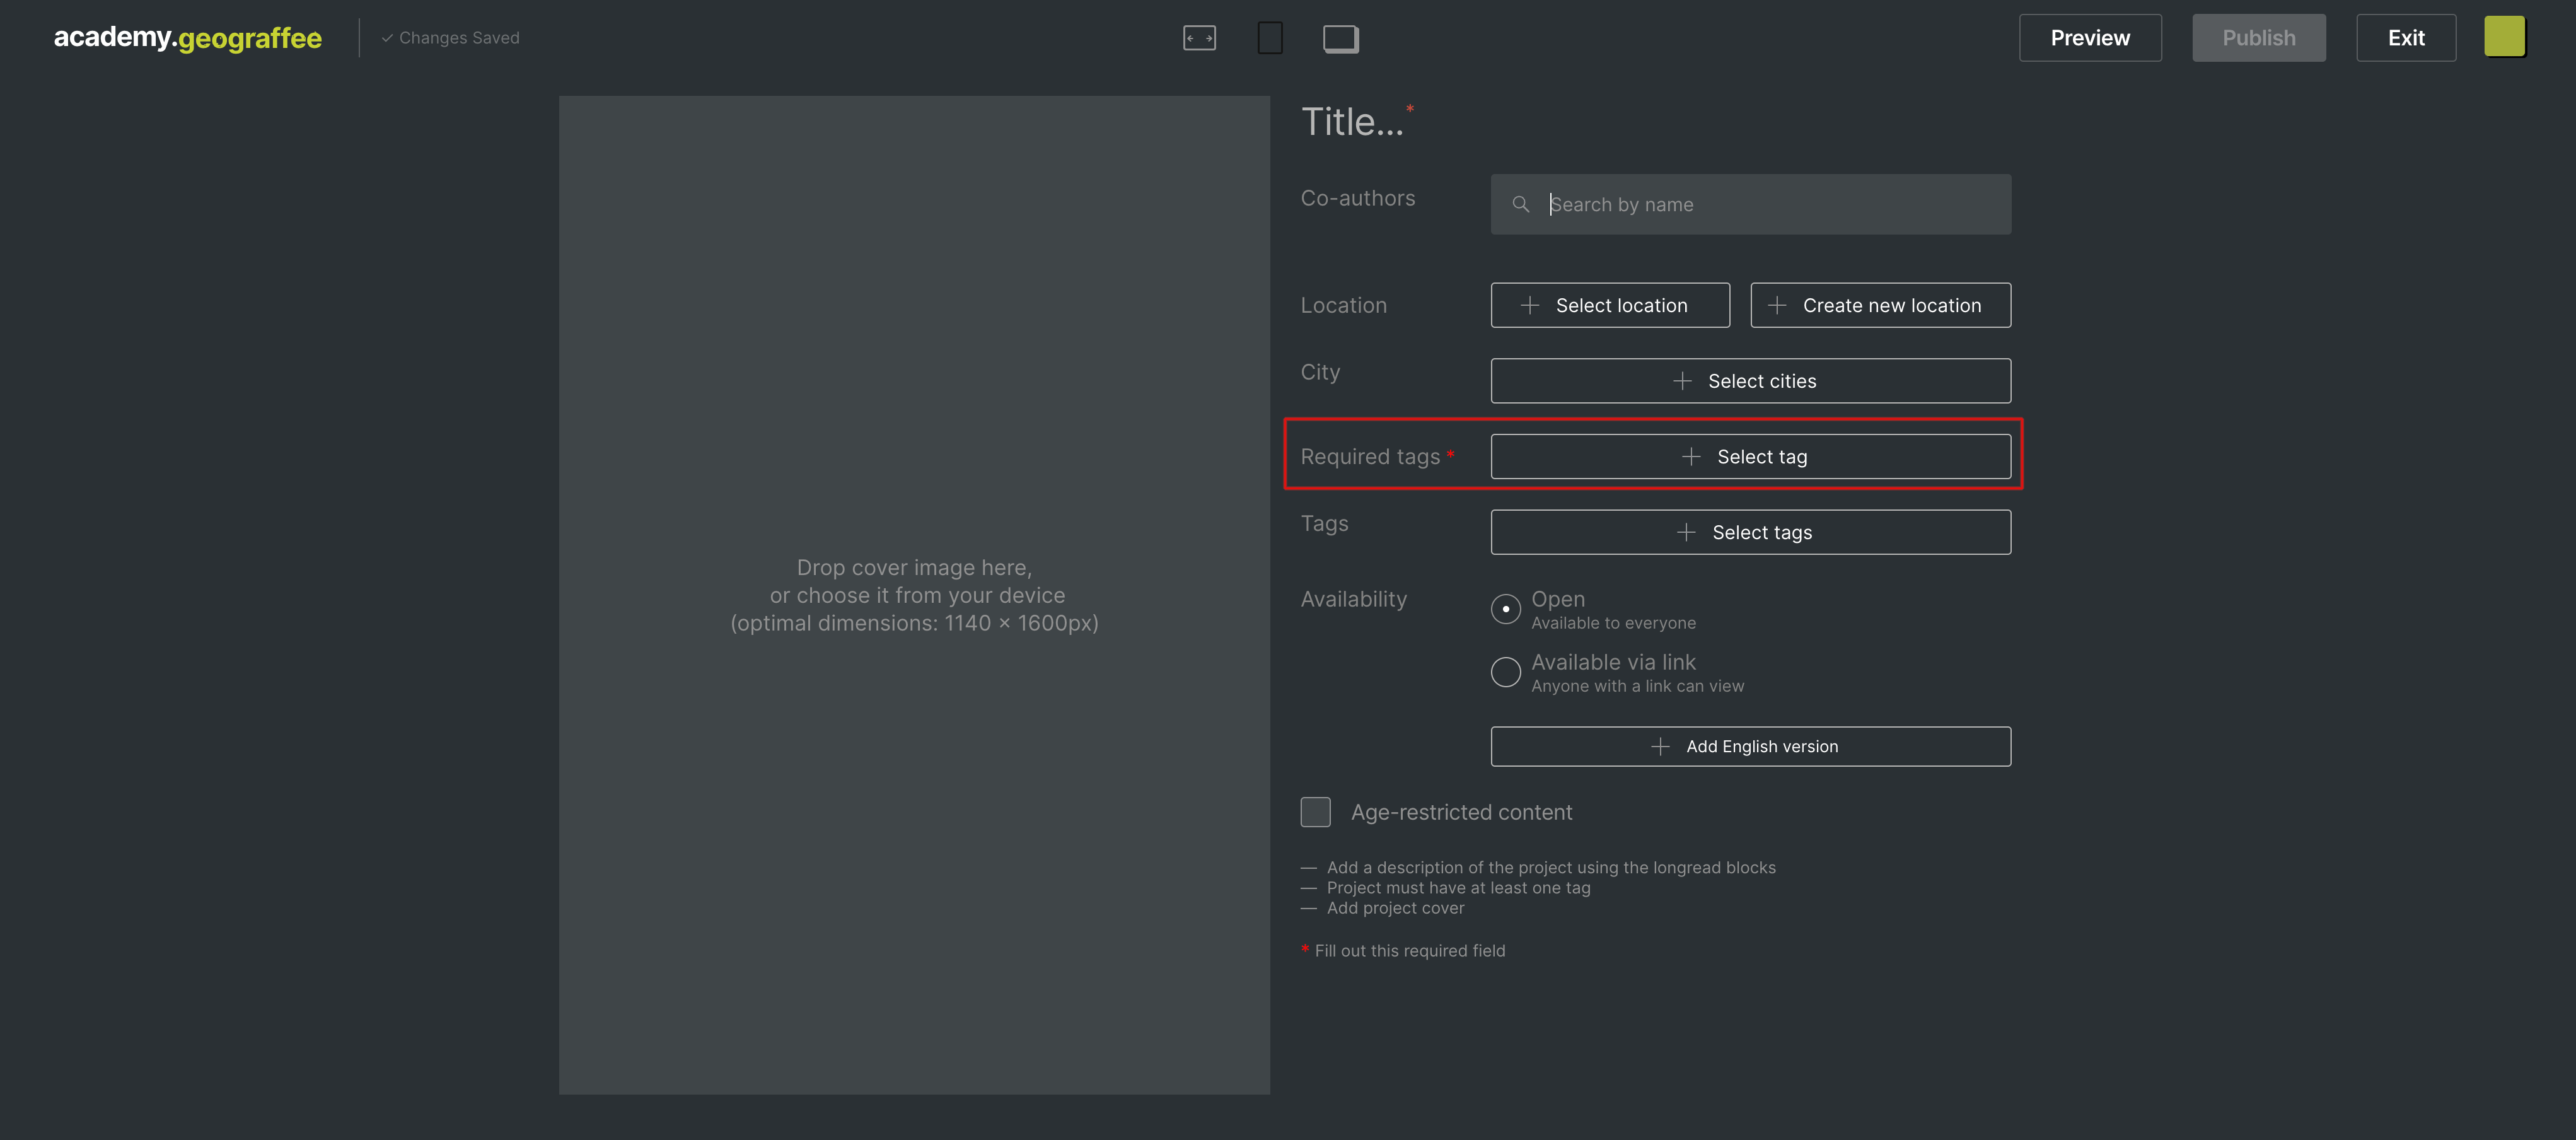
Task: Select the Open availability option
Action: (1505, 609)
